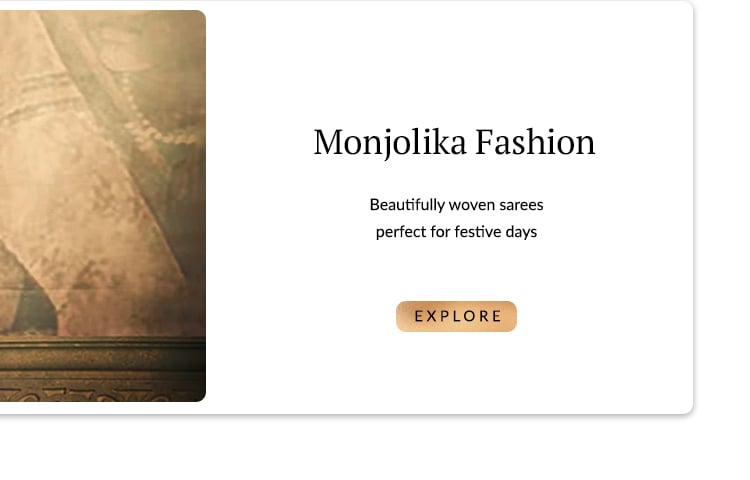Click the gold gradient EXPLORE button's right edge
The image size is (750, 480).
coord(514,316)
